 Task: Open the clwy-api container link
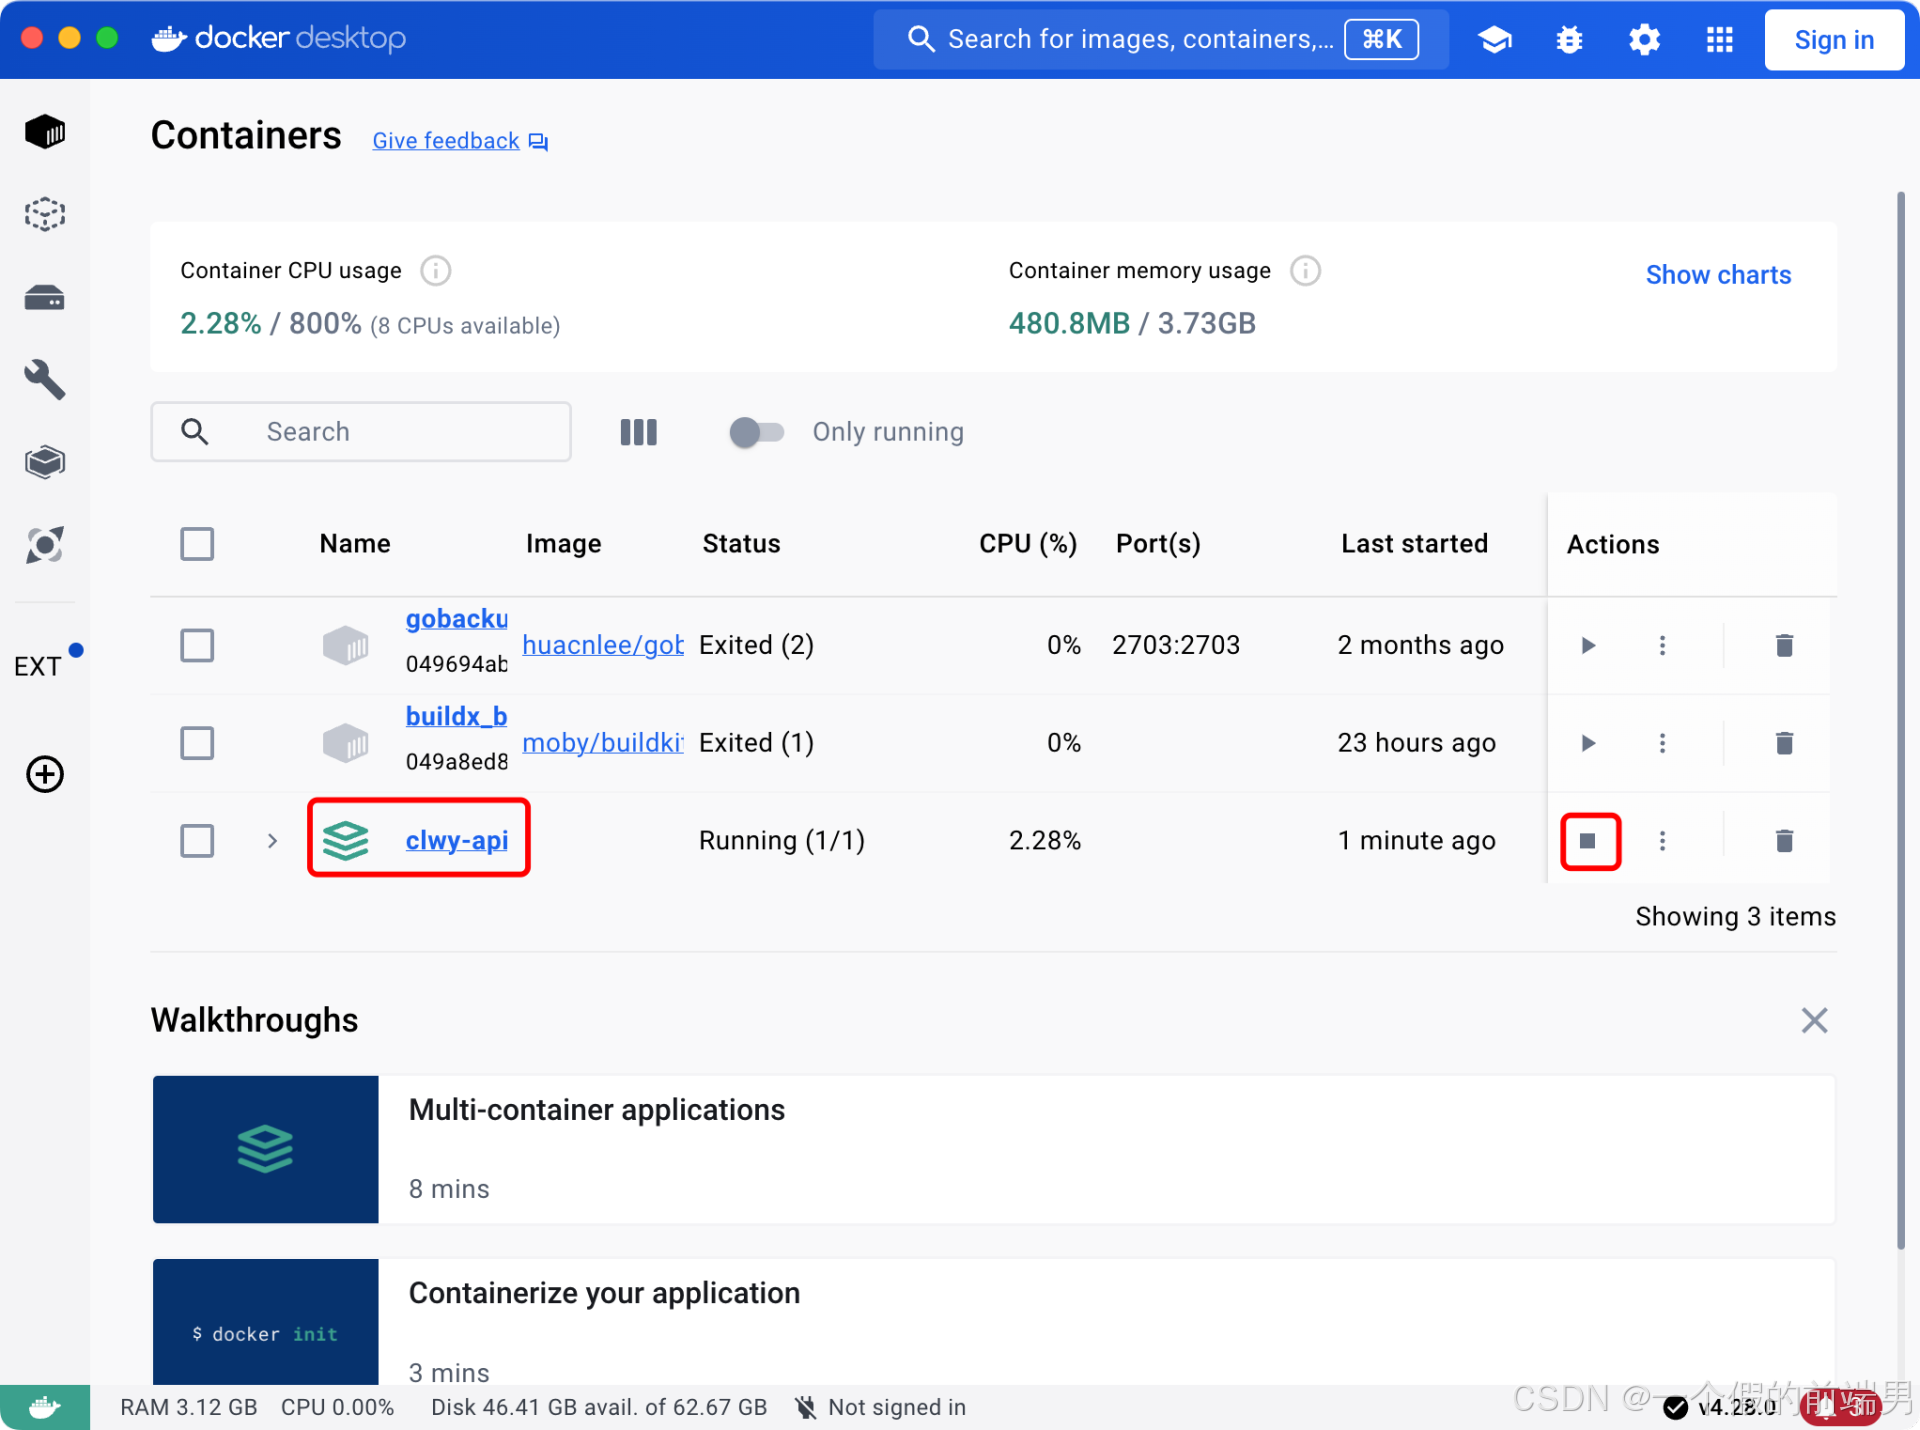click(457, 841)
